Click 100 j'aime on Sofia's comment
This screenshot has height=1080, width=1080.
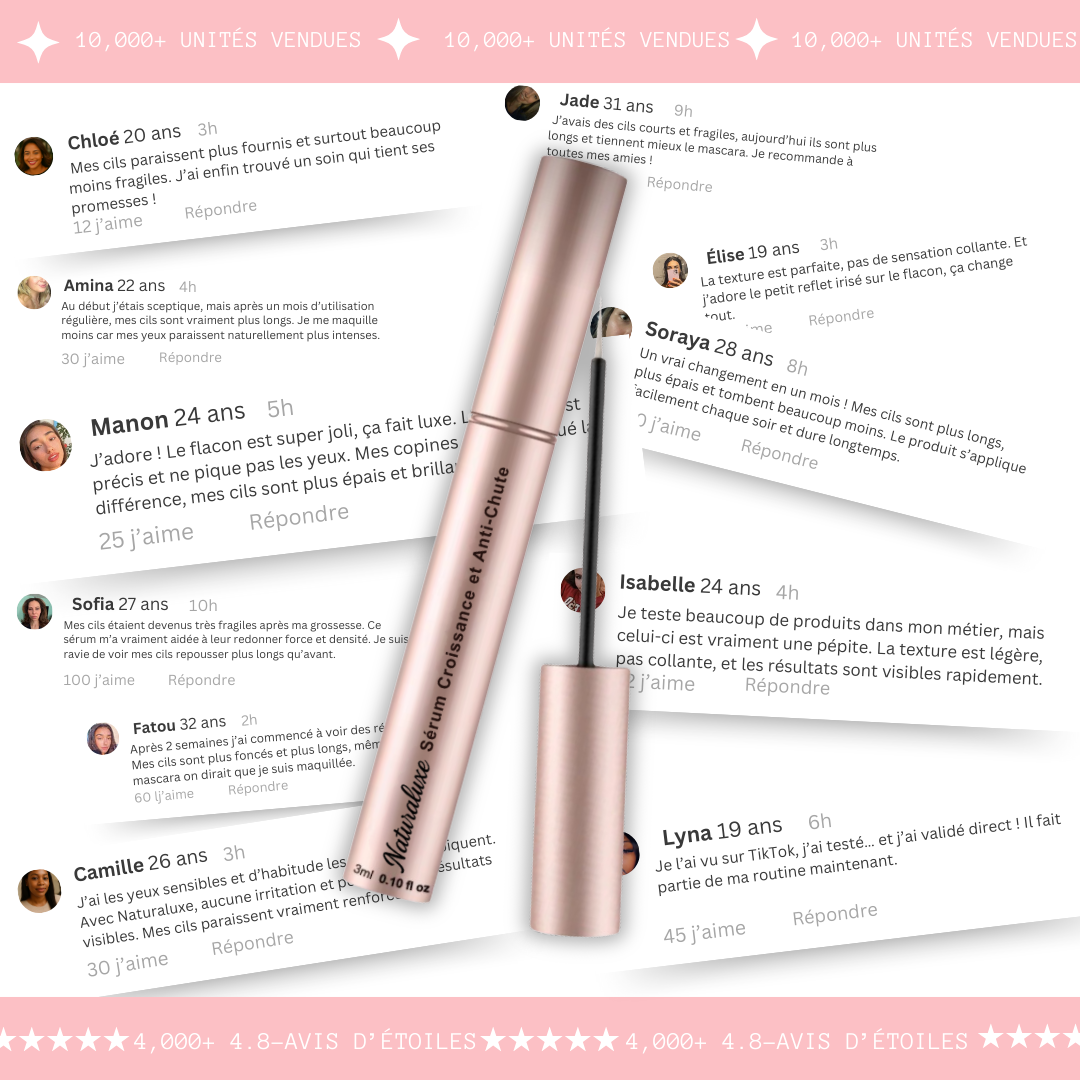click(98, 680)
